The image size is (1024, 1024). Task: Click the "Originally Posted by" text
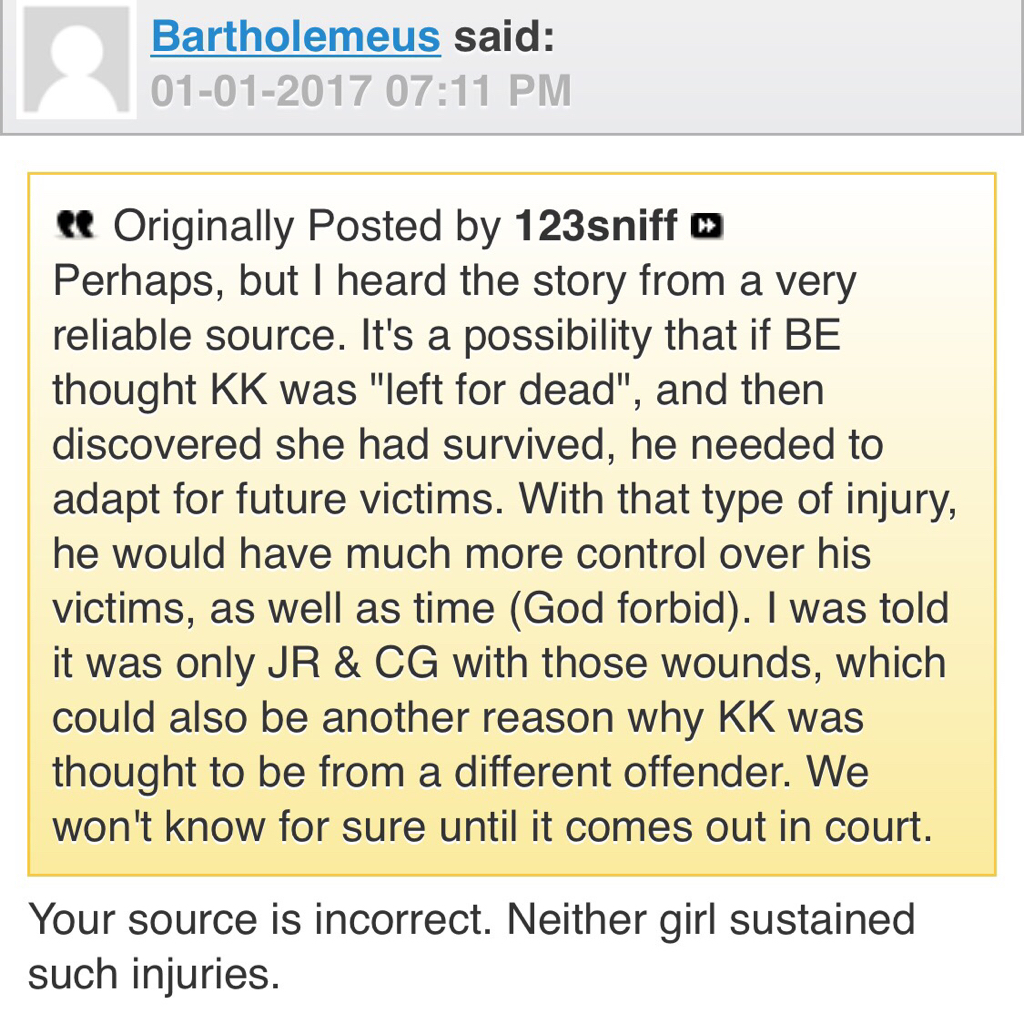pos(306,227)
